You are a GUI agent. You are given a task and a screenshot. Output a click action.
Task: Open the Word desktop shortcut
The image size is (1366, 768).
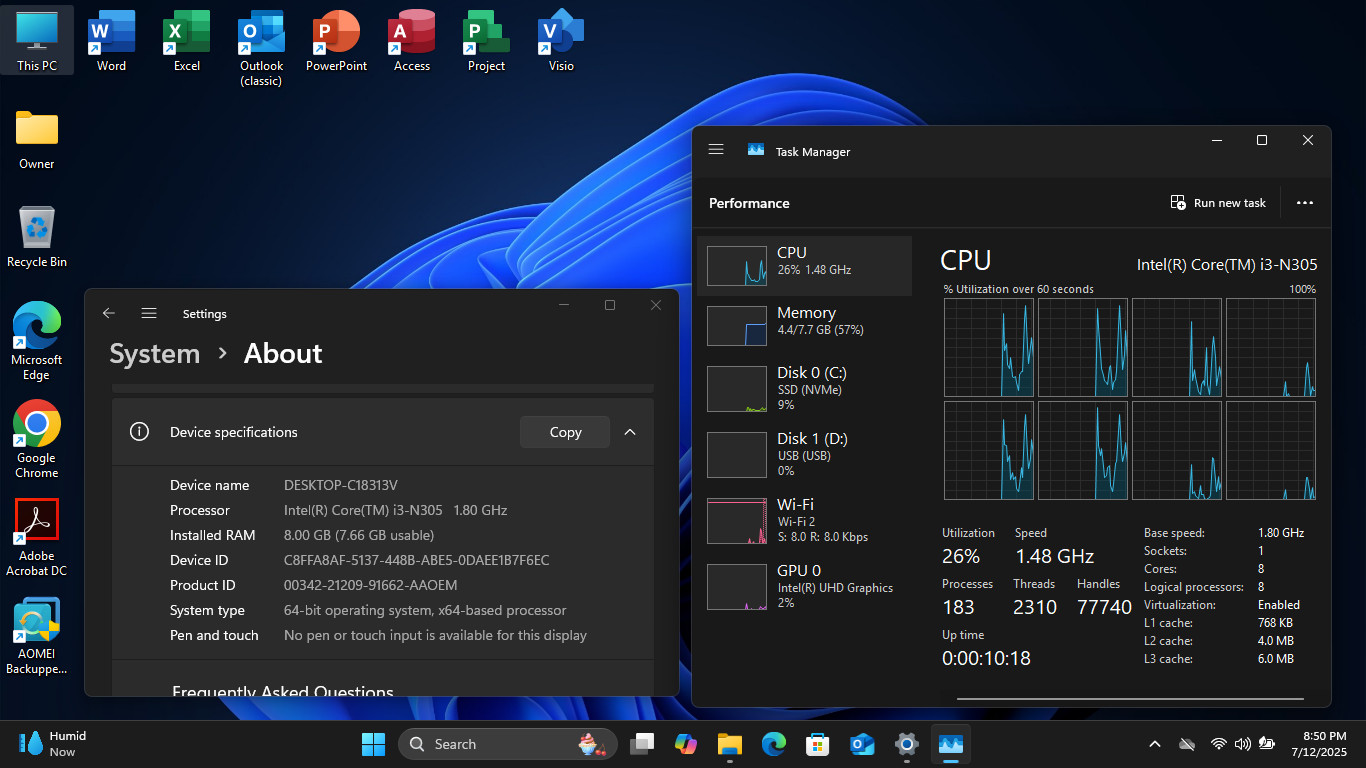(x=111, y=41)
